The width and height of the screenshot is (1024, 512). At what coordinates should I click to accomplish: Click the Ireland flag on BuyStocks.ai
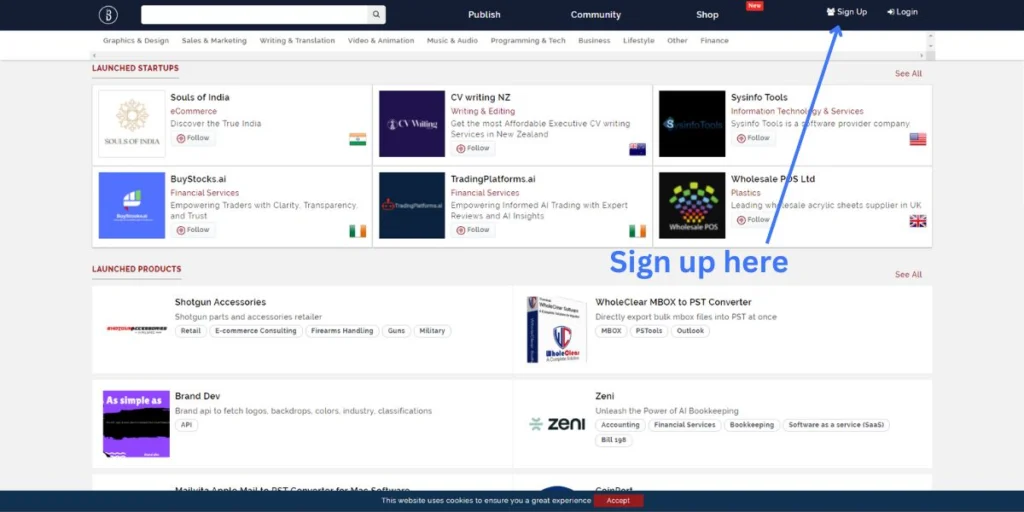357,231
